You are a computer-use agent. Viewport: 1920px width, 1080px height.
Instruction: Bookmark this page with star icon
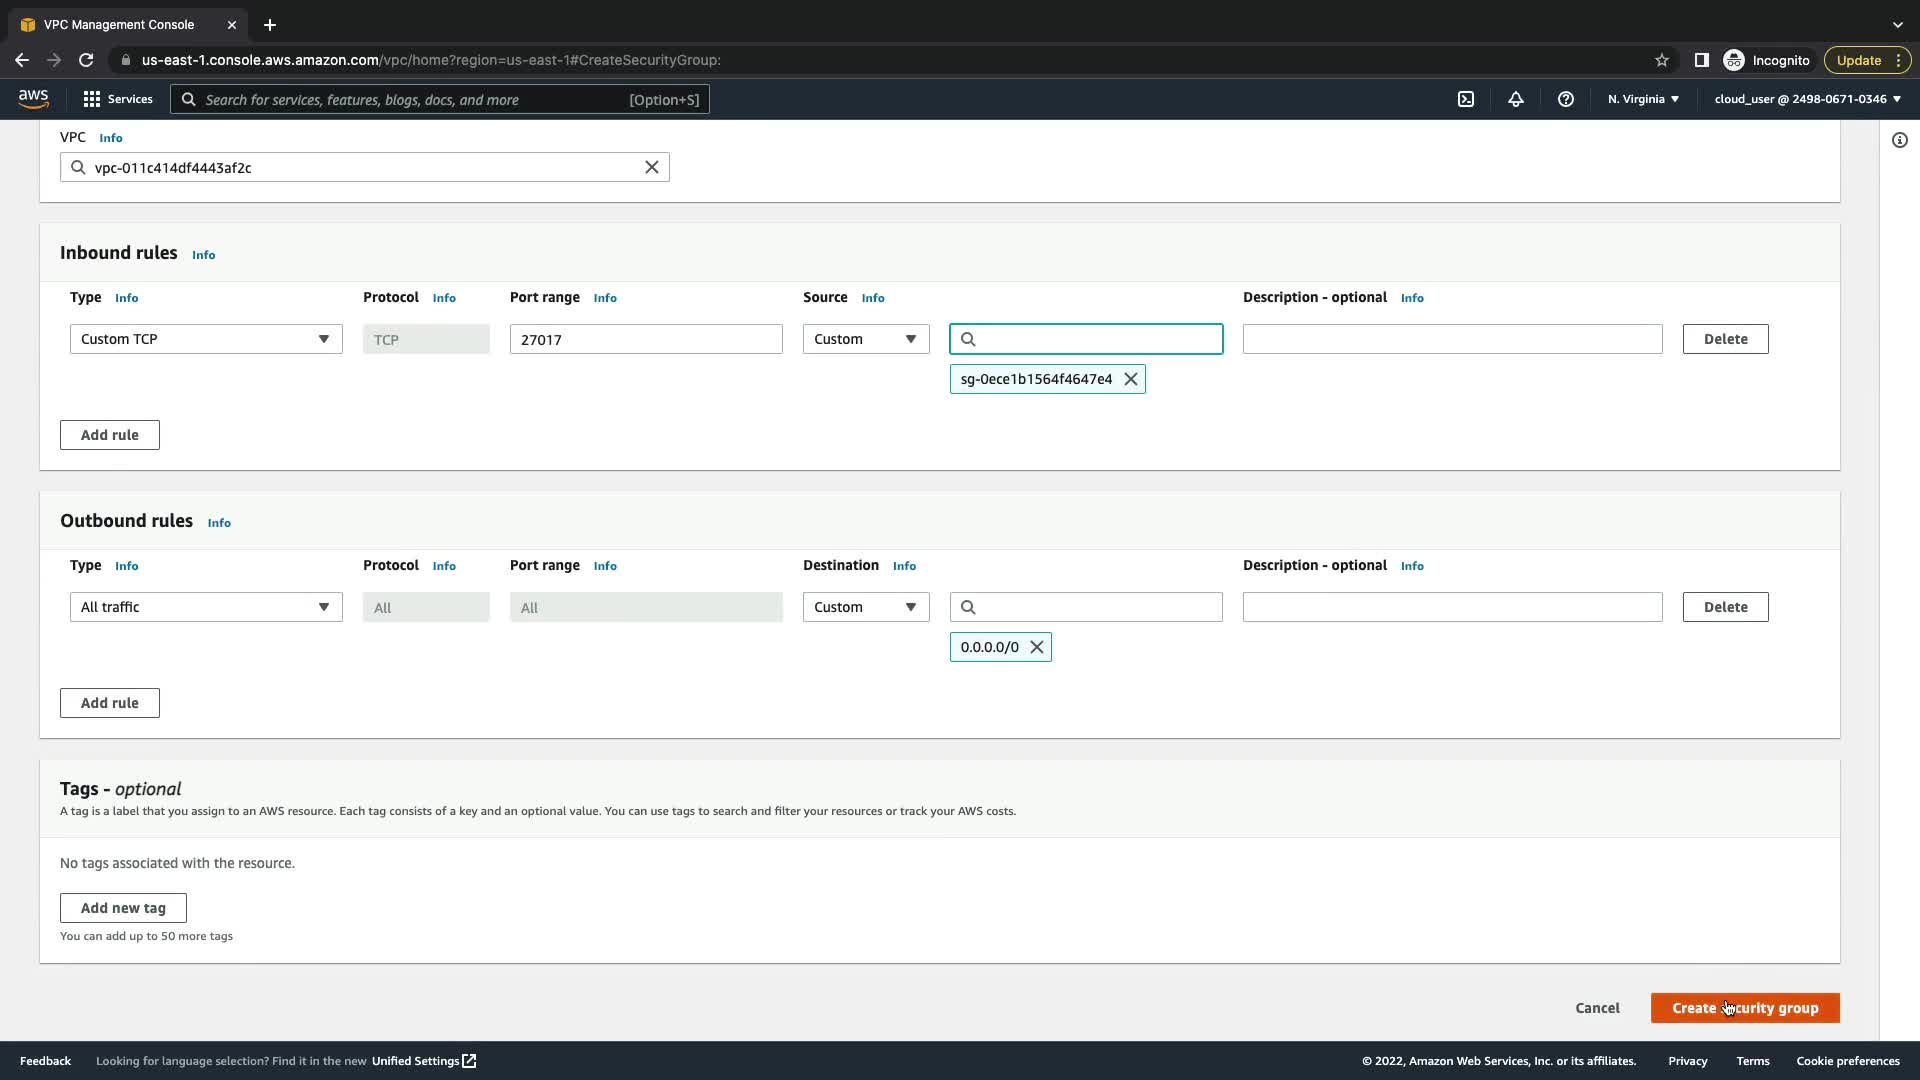coord(1662,60)
